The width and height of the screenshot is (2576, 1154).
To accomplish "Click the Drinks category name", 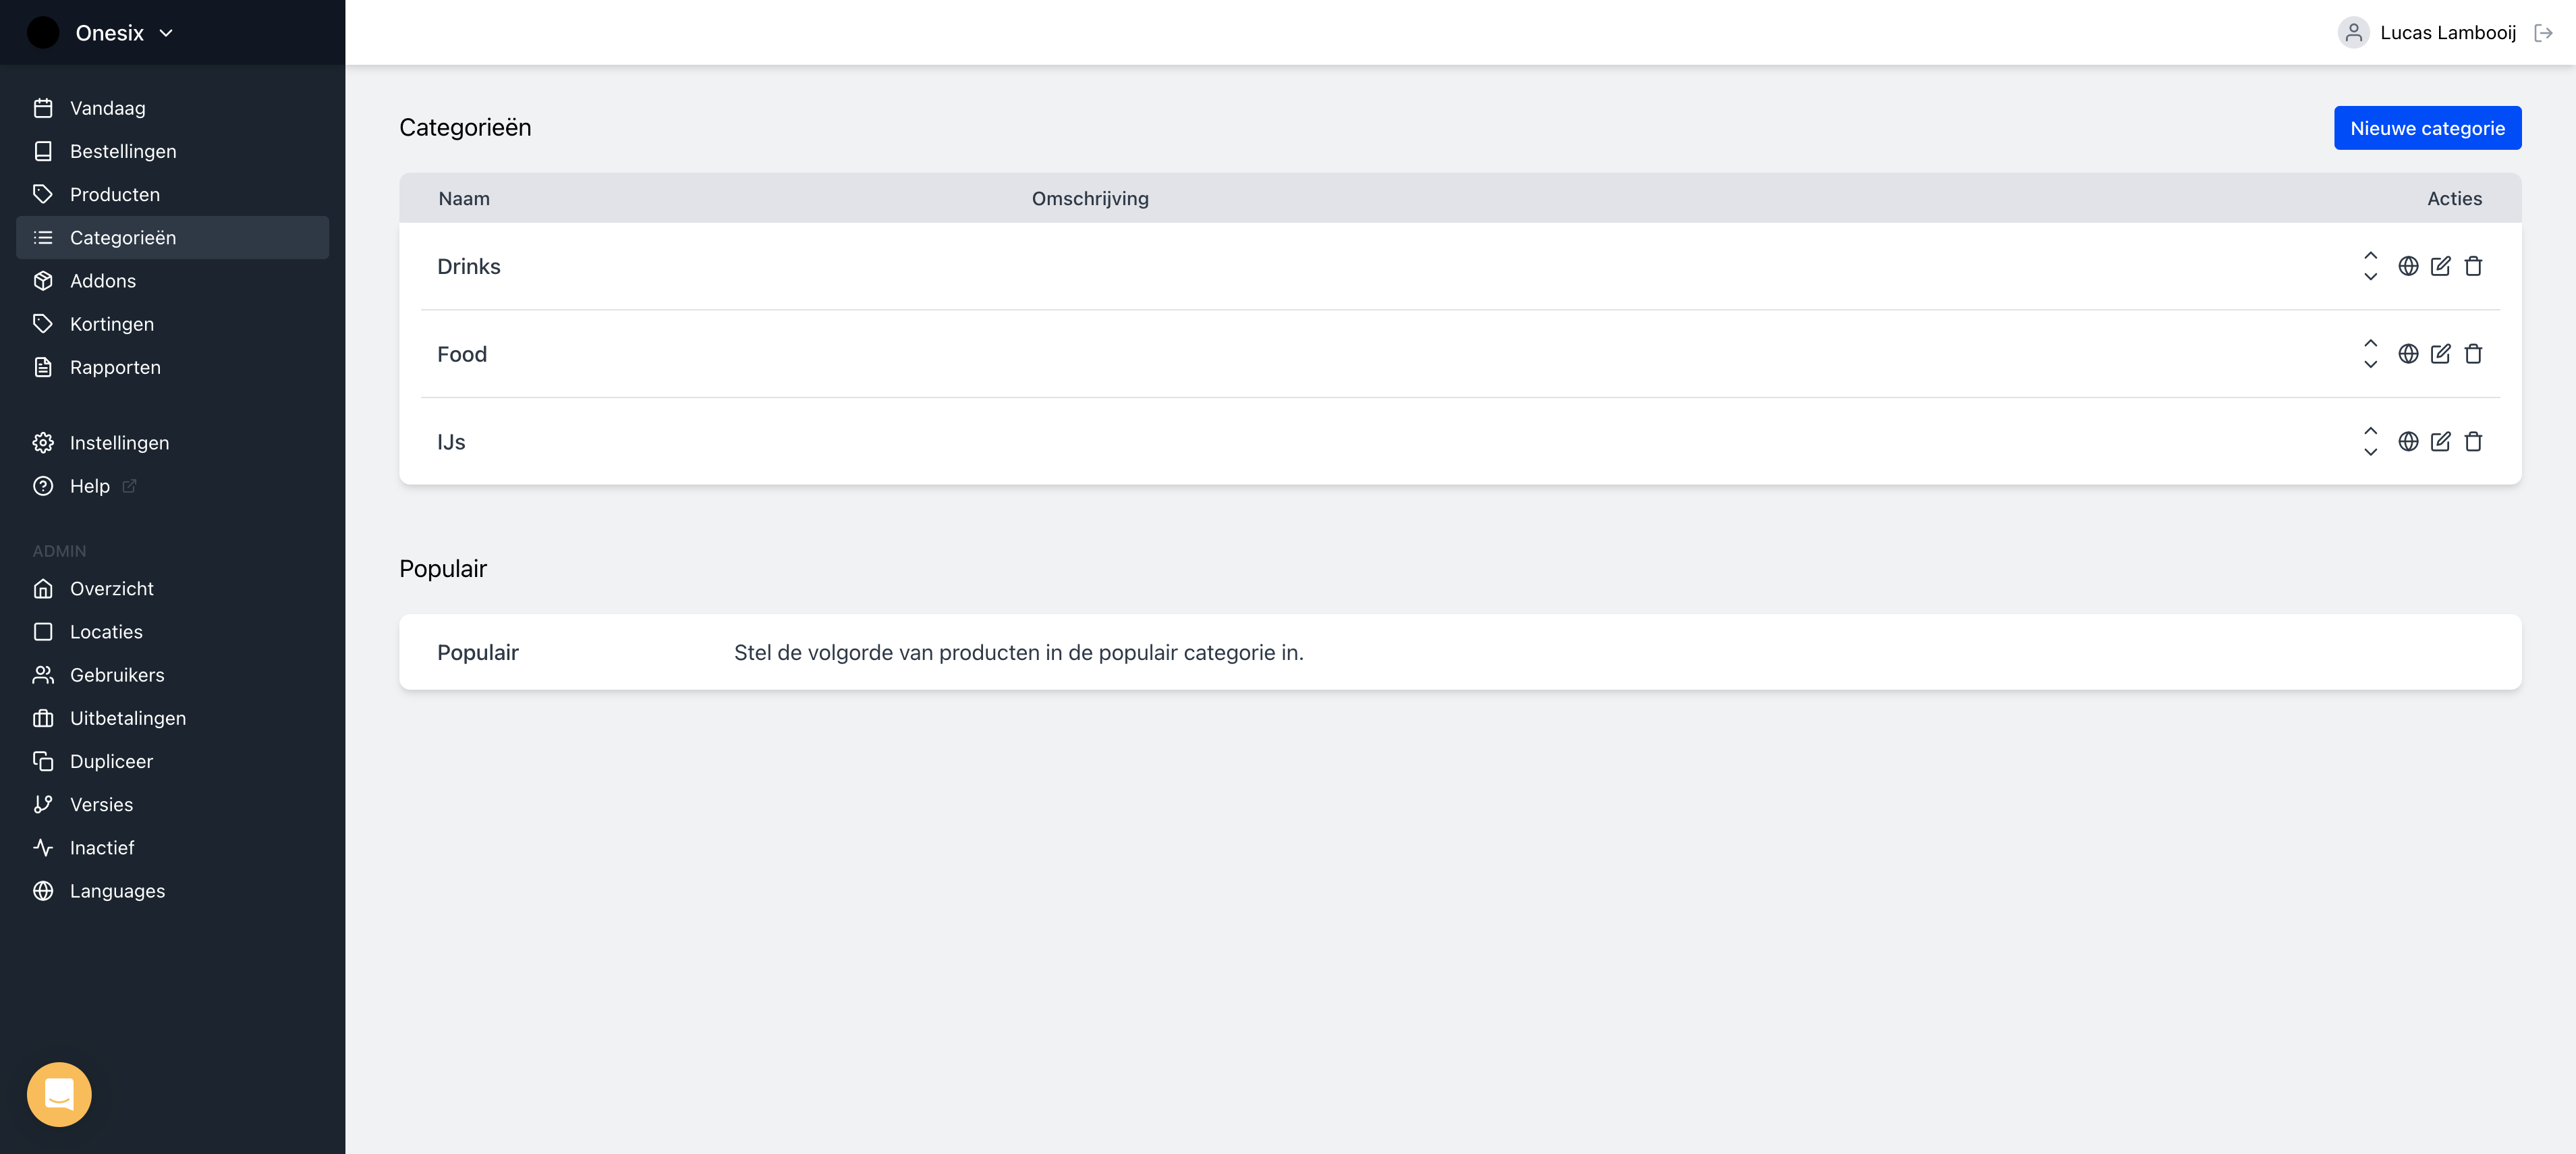I will (469, 266).
